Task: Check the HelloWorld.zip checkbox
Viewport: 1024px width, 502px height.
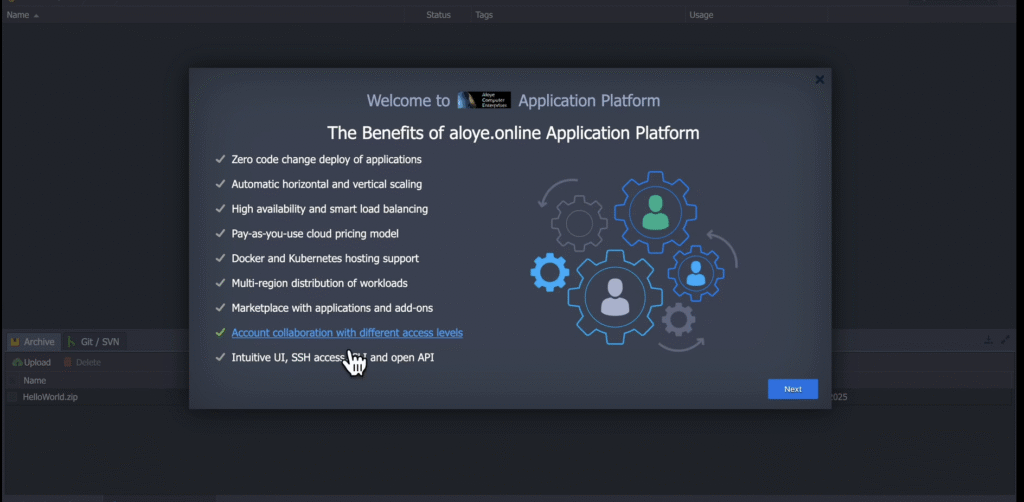Action: (x=13, y=397)
